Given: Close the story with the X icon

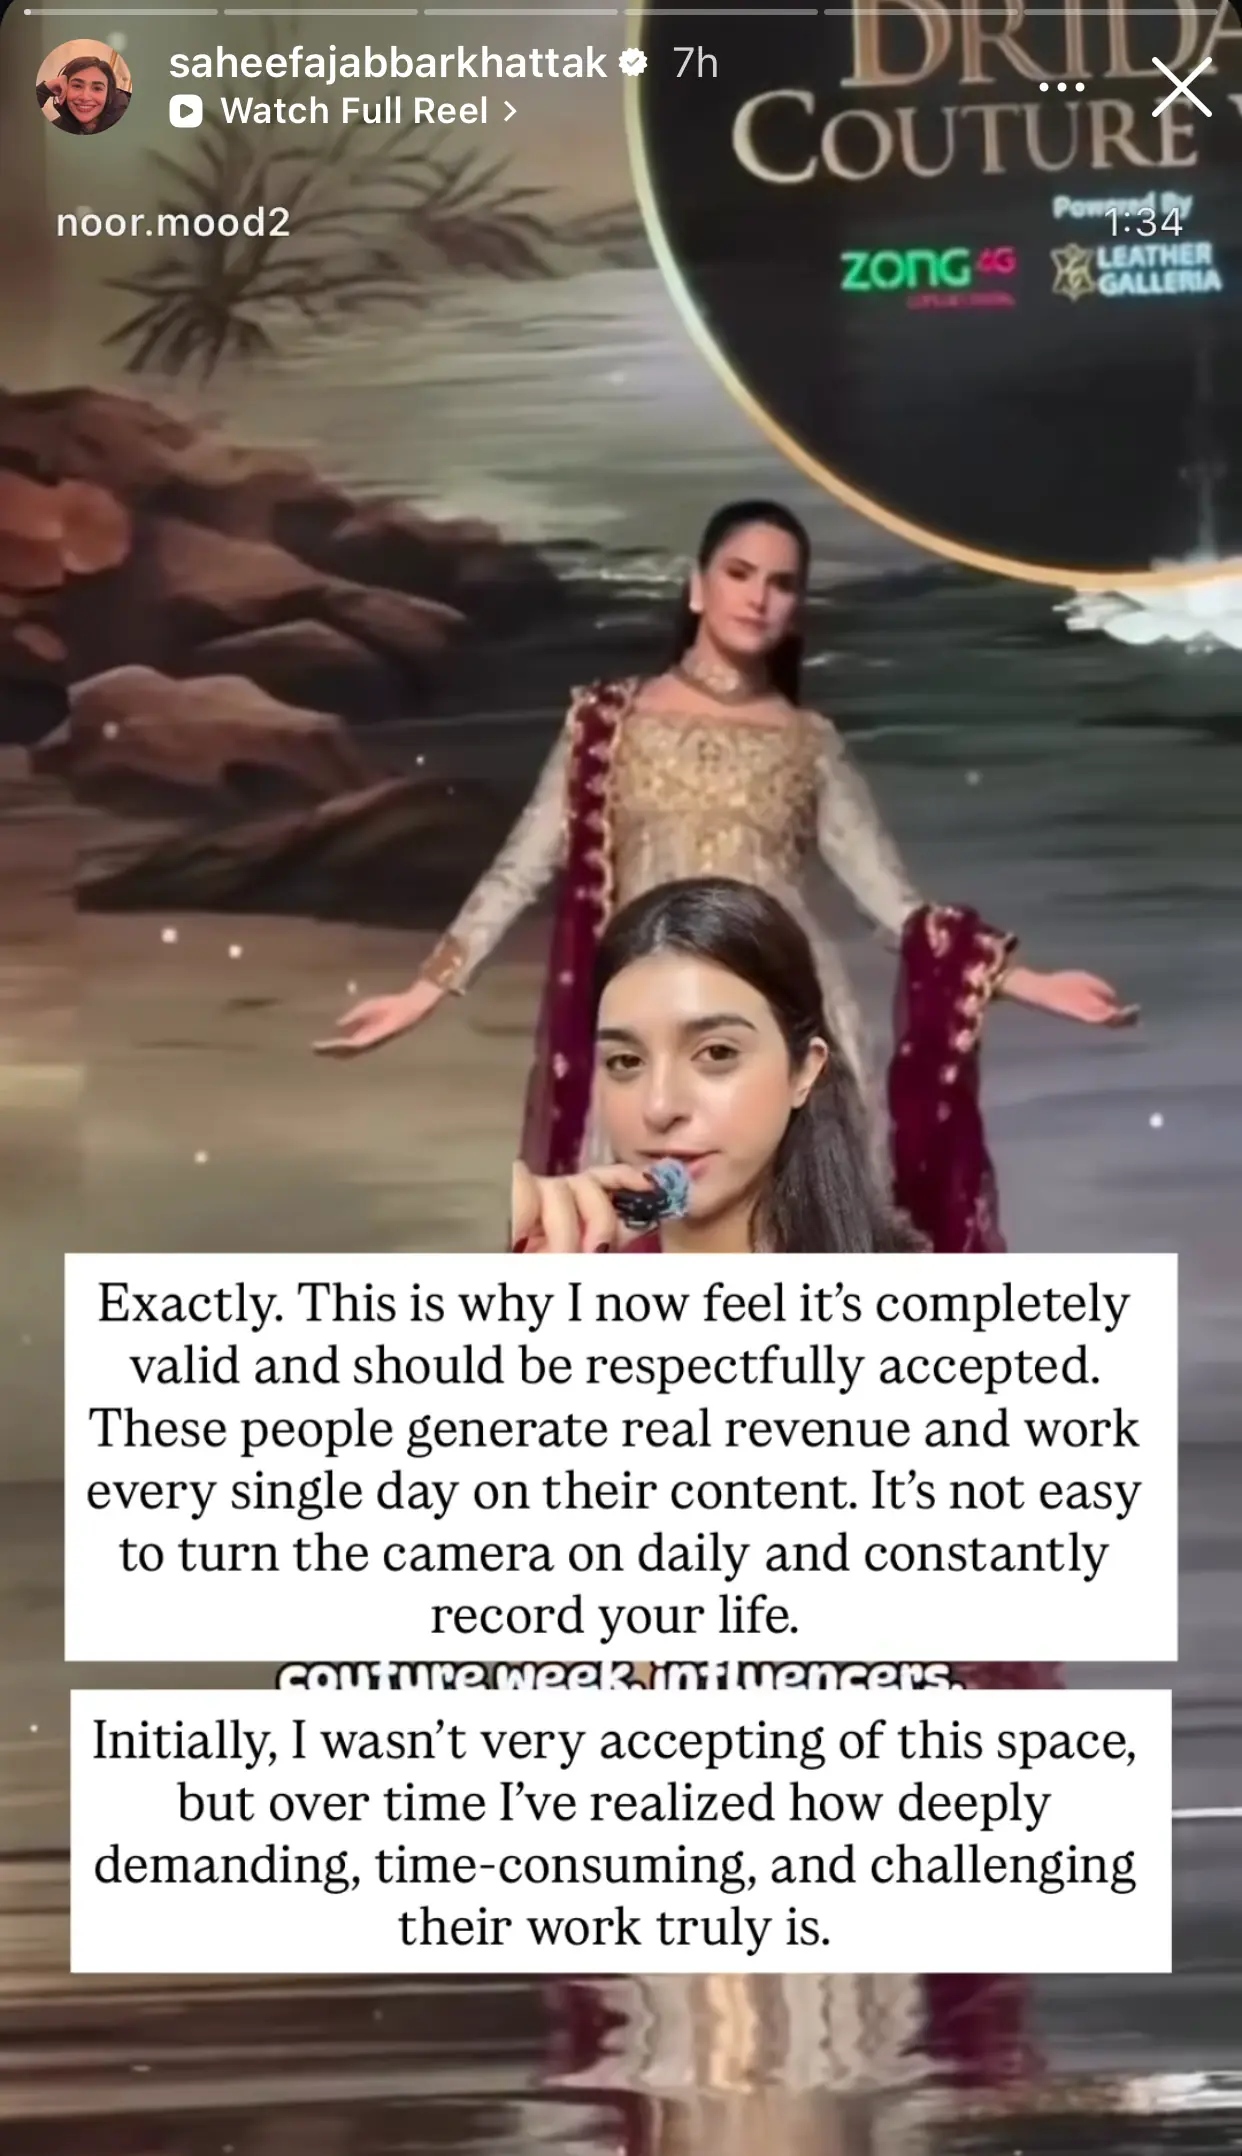Looking at the screenshot, I should (x=1182, y=86).
